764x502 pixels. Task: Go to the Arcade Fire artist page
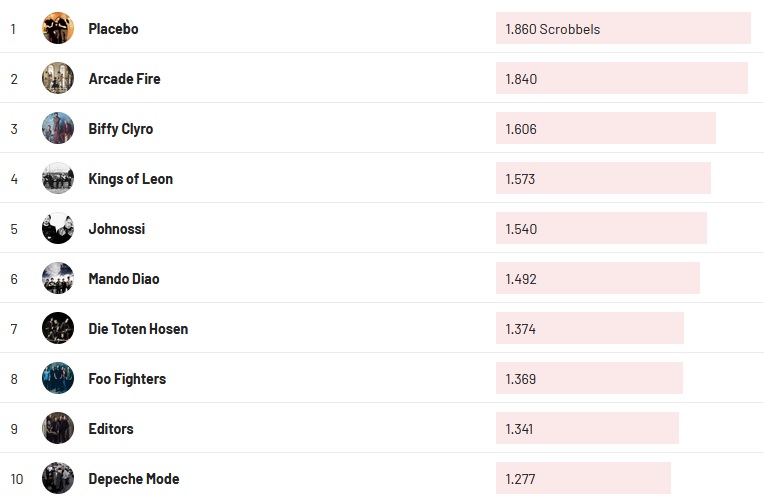tap(124, 79)
